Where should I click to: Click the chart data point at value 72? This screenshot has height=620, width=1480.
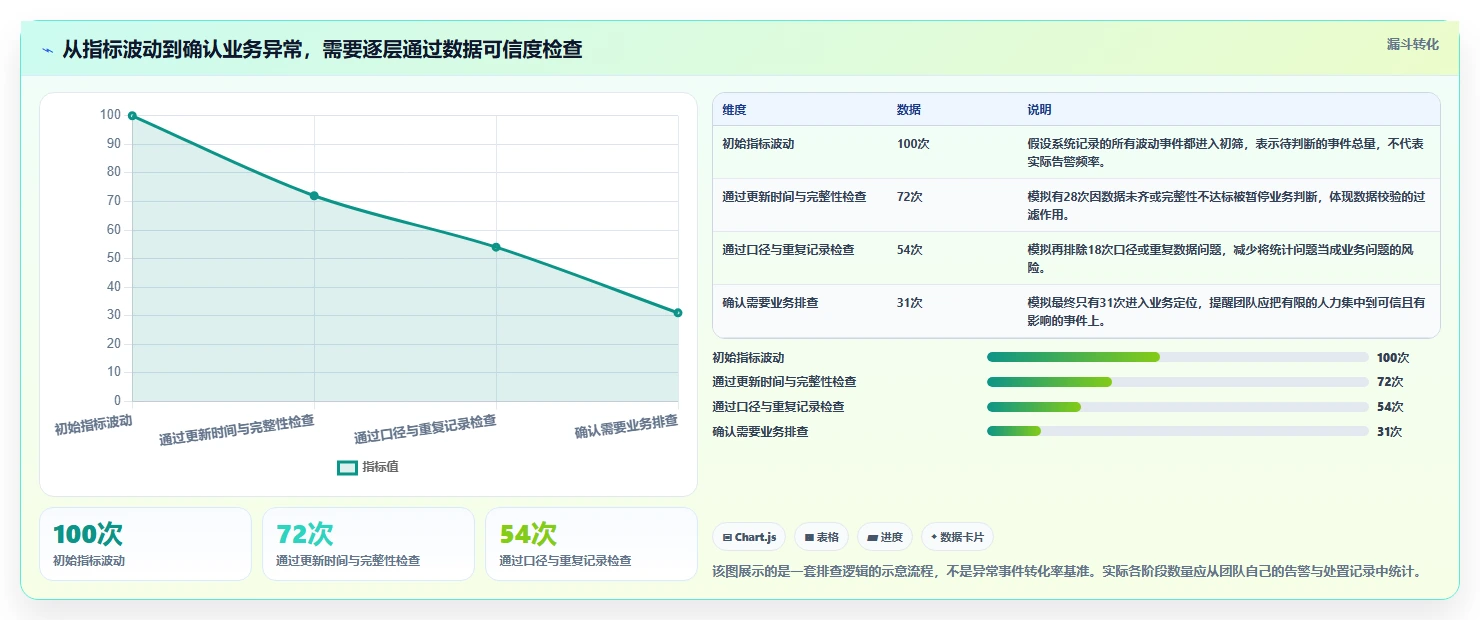point(314,196)
